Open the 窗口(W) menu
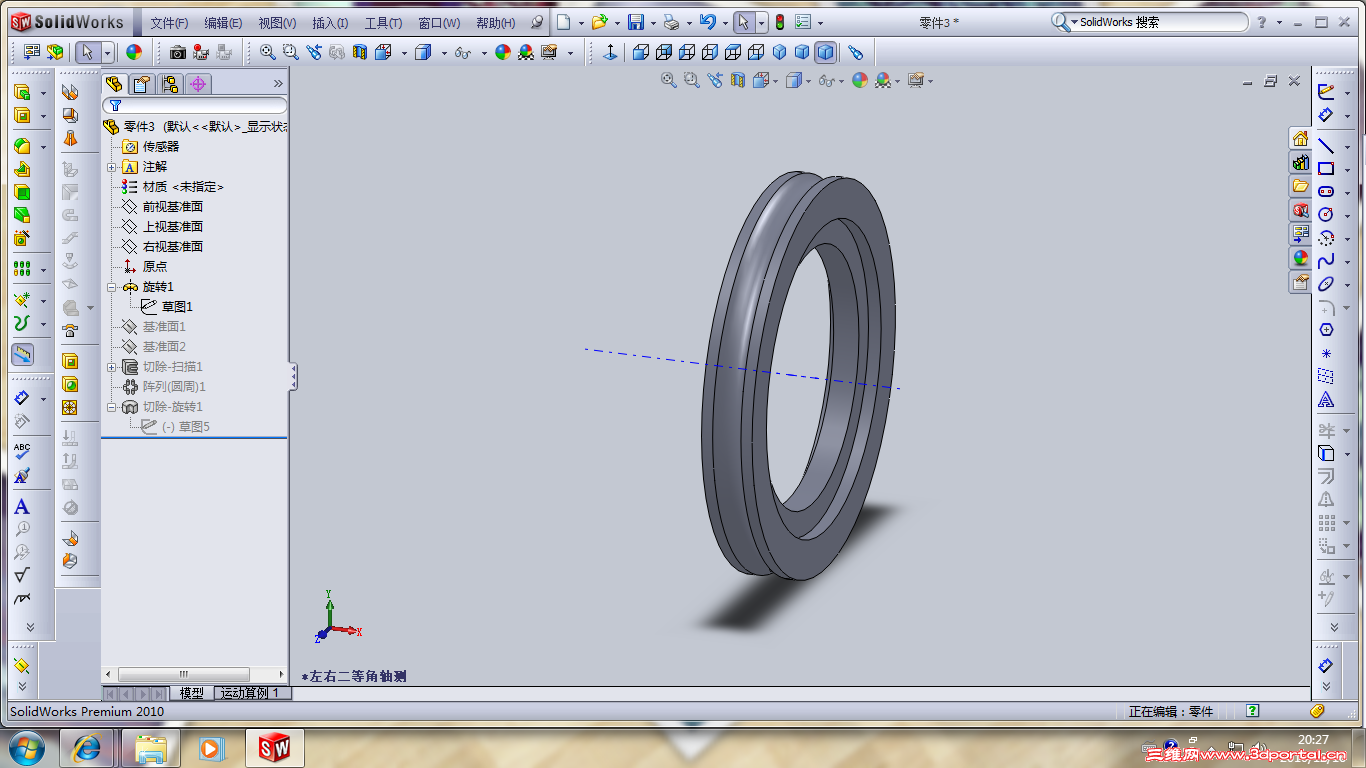 point(439,23)
